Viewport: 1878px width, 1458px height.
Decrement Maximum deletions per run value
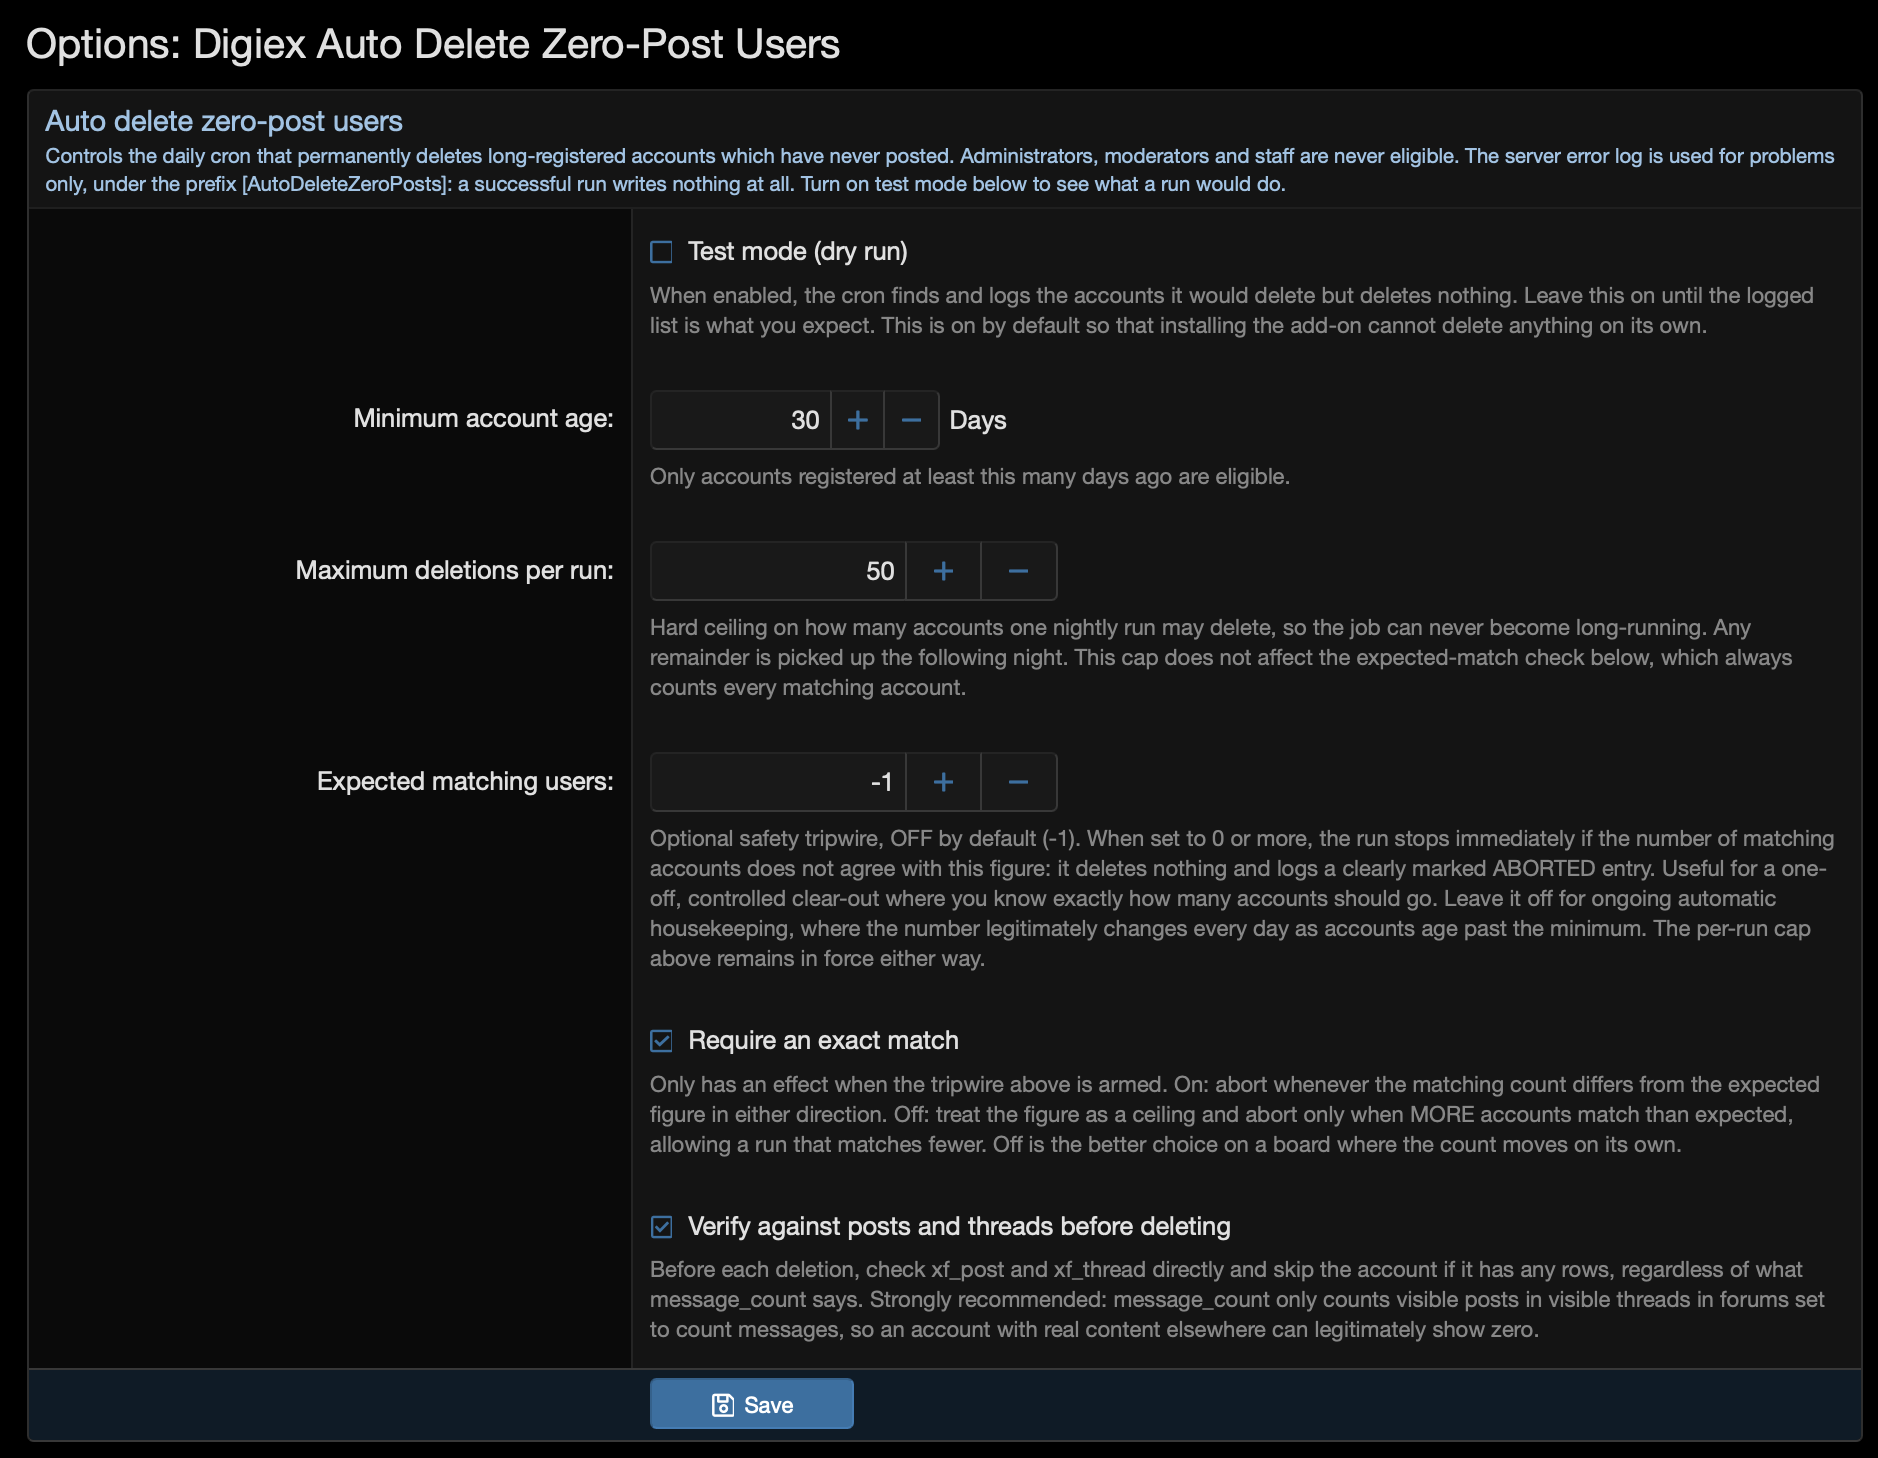click(x=1018, y=571)
